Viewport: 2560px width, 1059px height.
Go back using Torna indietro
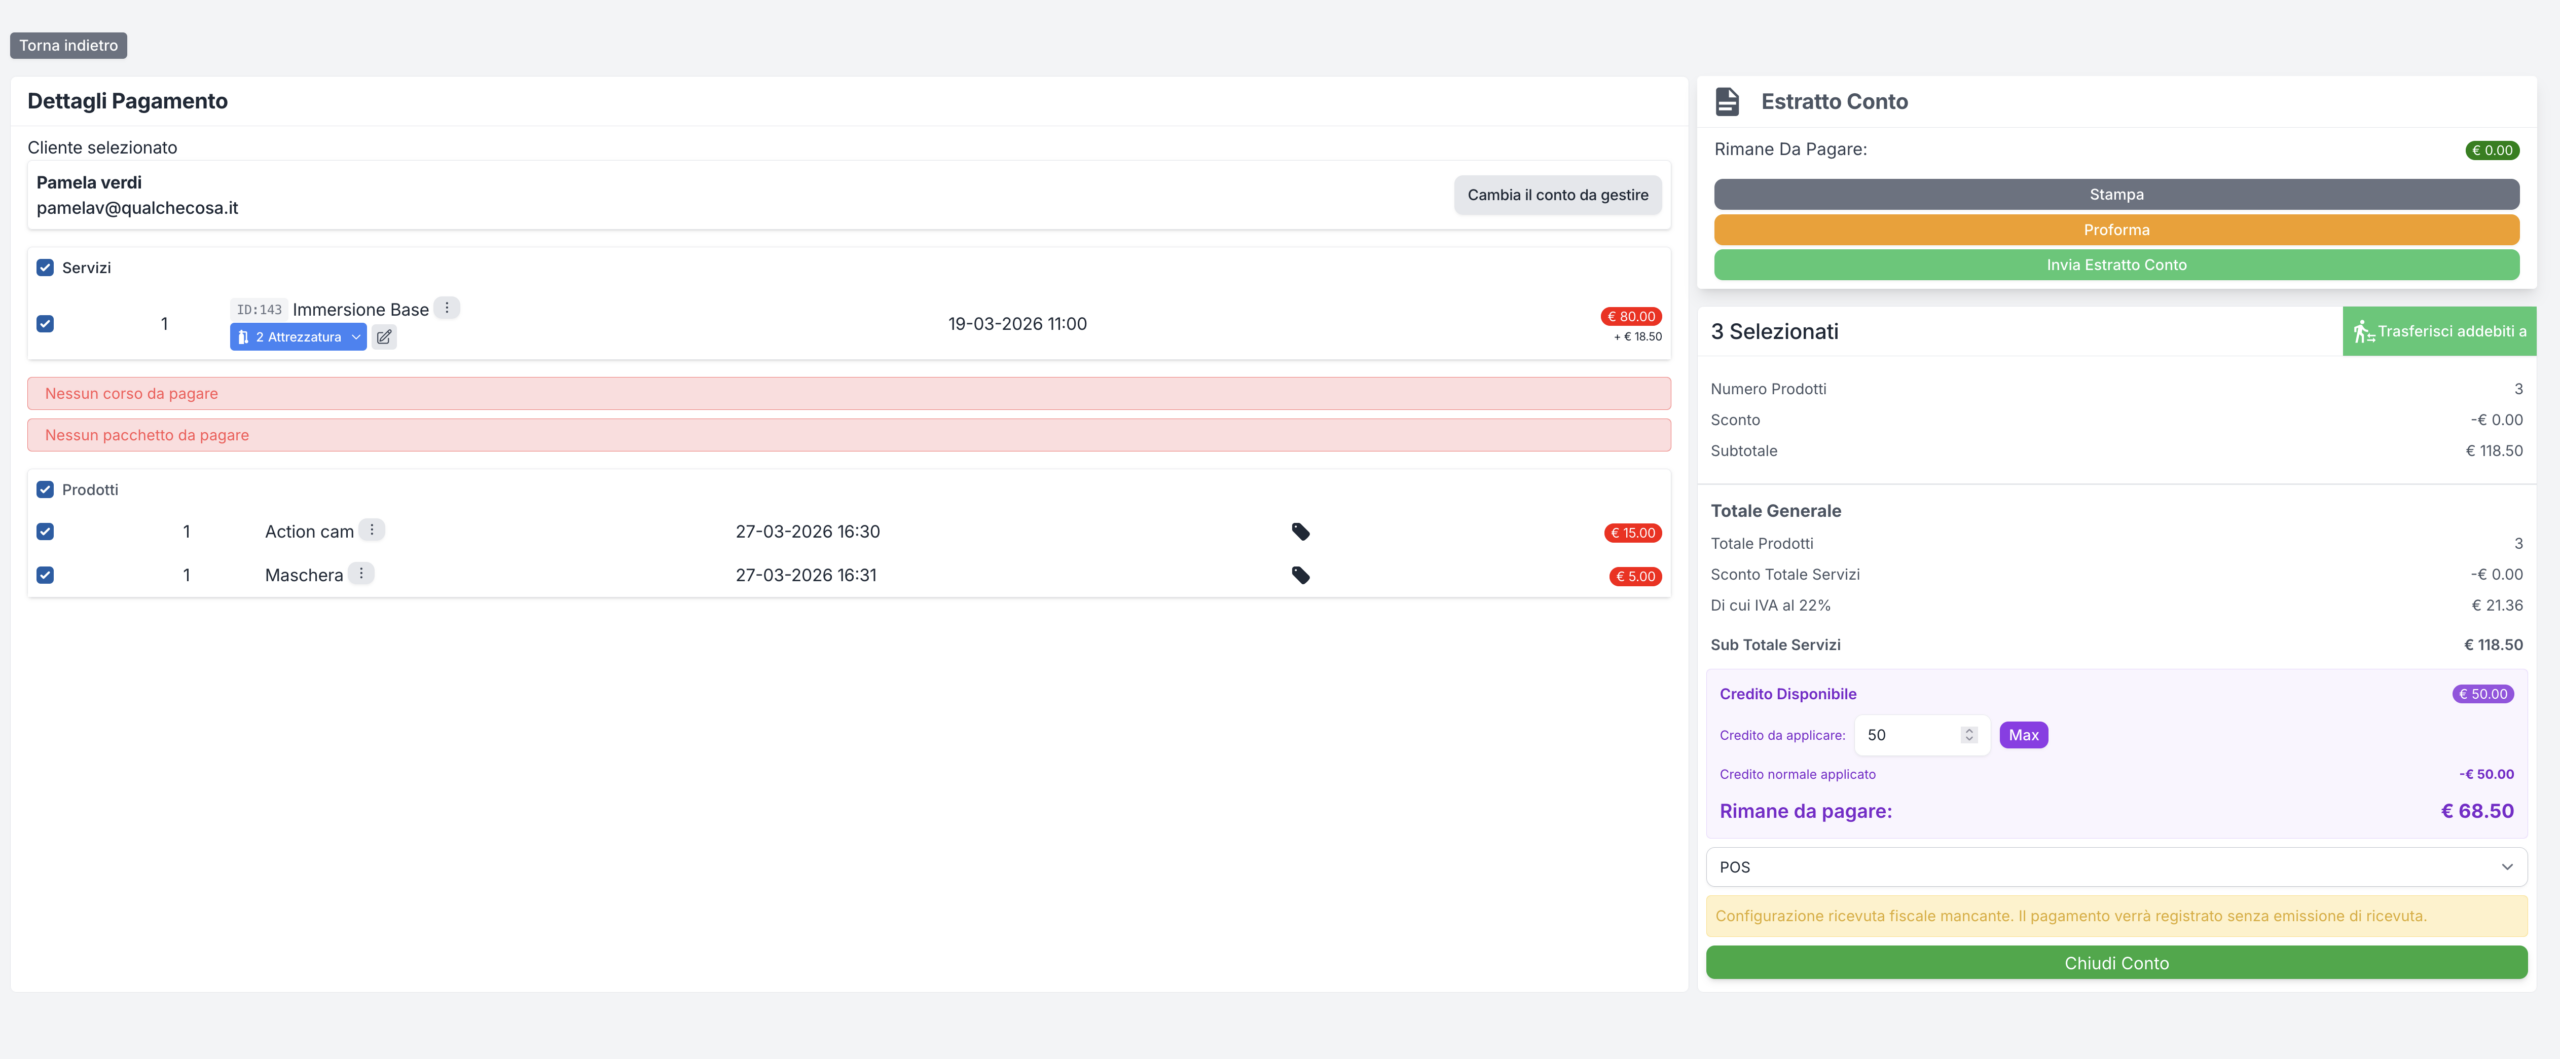pos(68,45)
